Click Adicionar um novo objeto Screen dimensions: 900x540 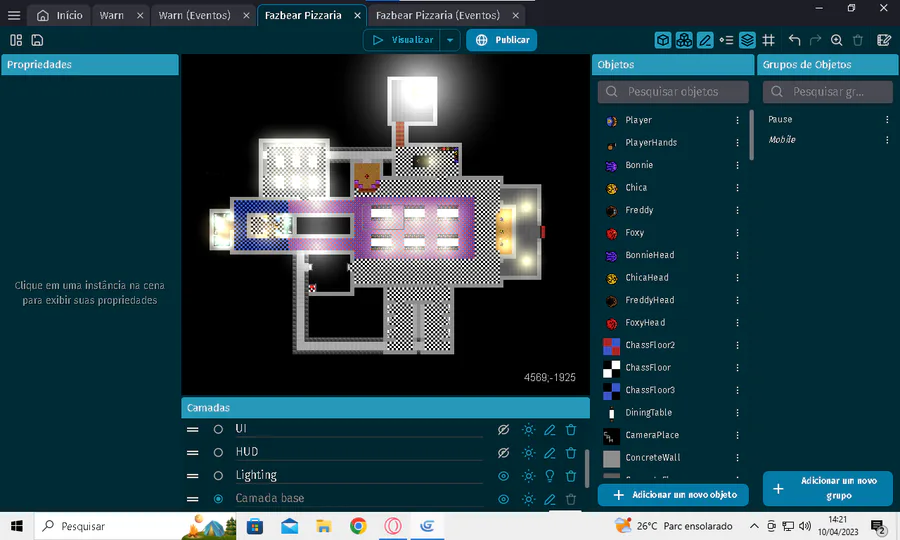(x=673, y=495)
